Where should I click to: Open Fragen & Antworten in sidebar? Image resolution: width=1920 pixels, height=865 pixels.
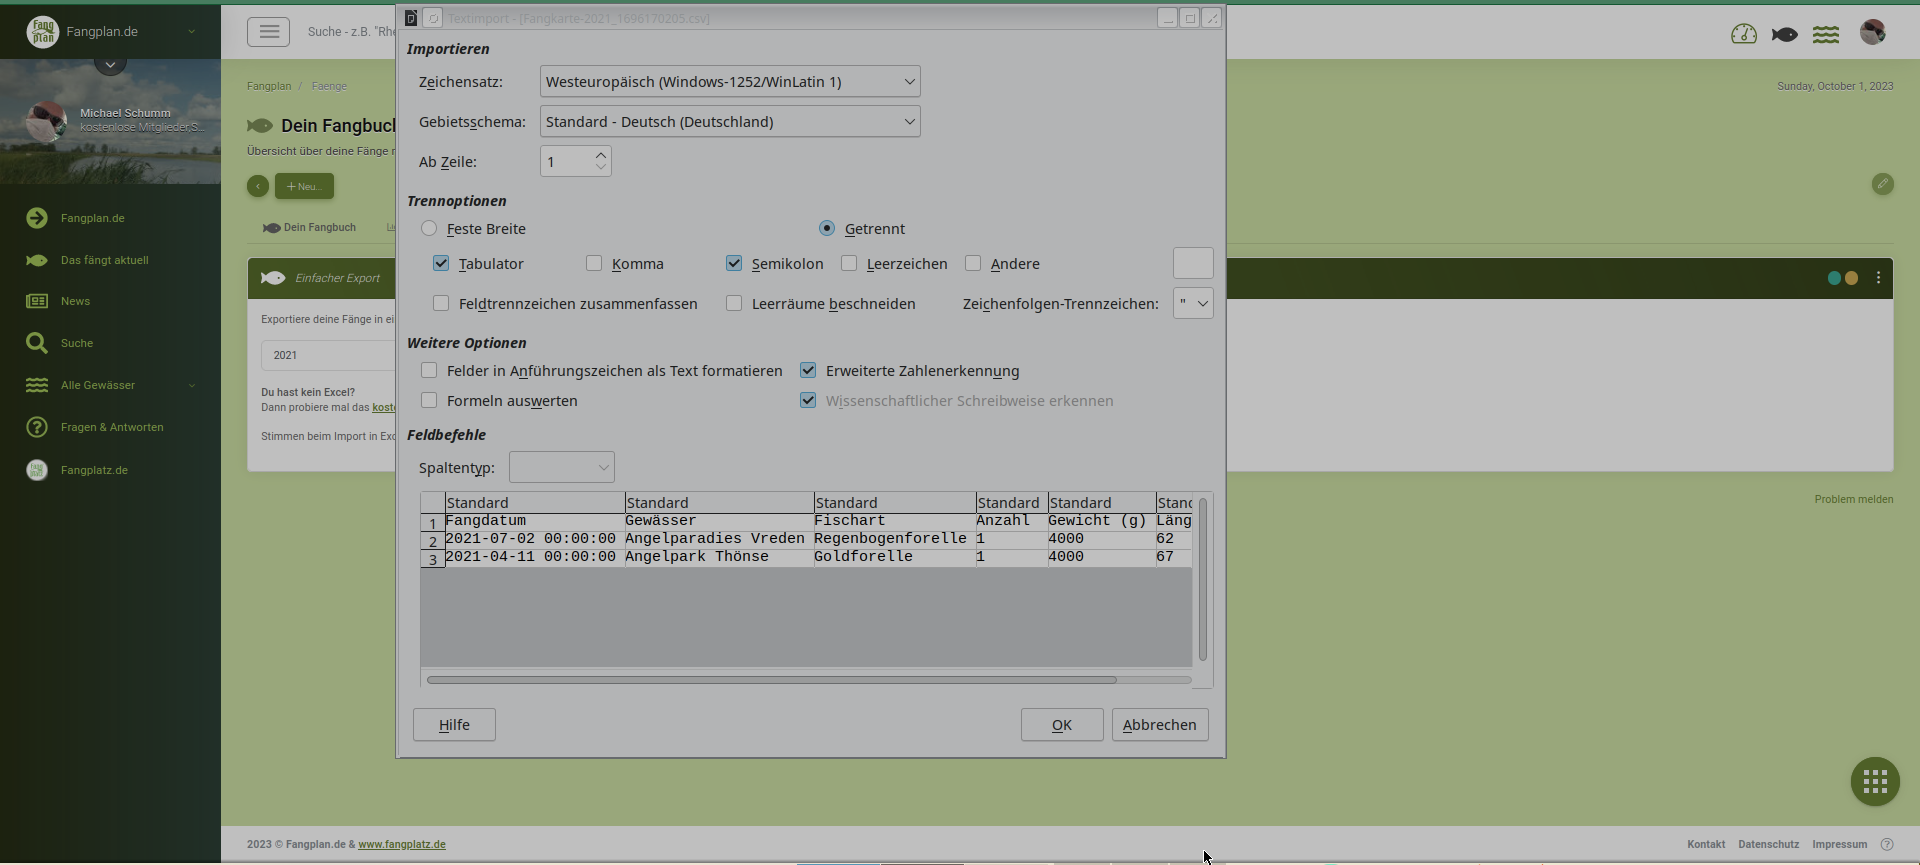click(x=111, y=427)
